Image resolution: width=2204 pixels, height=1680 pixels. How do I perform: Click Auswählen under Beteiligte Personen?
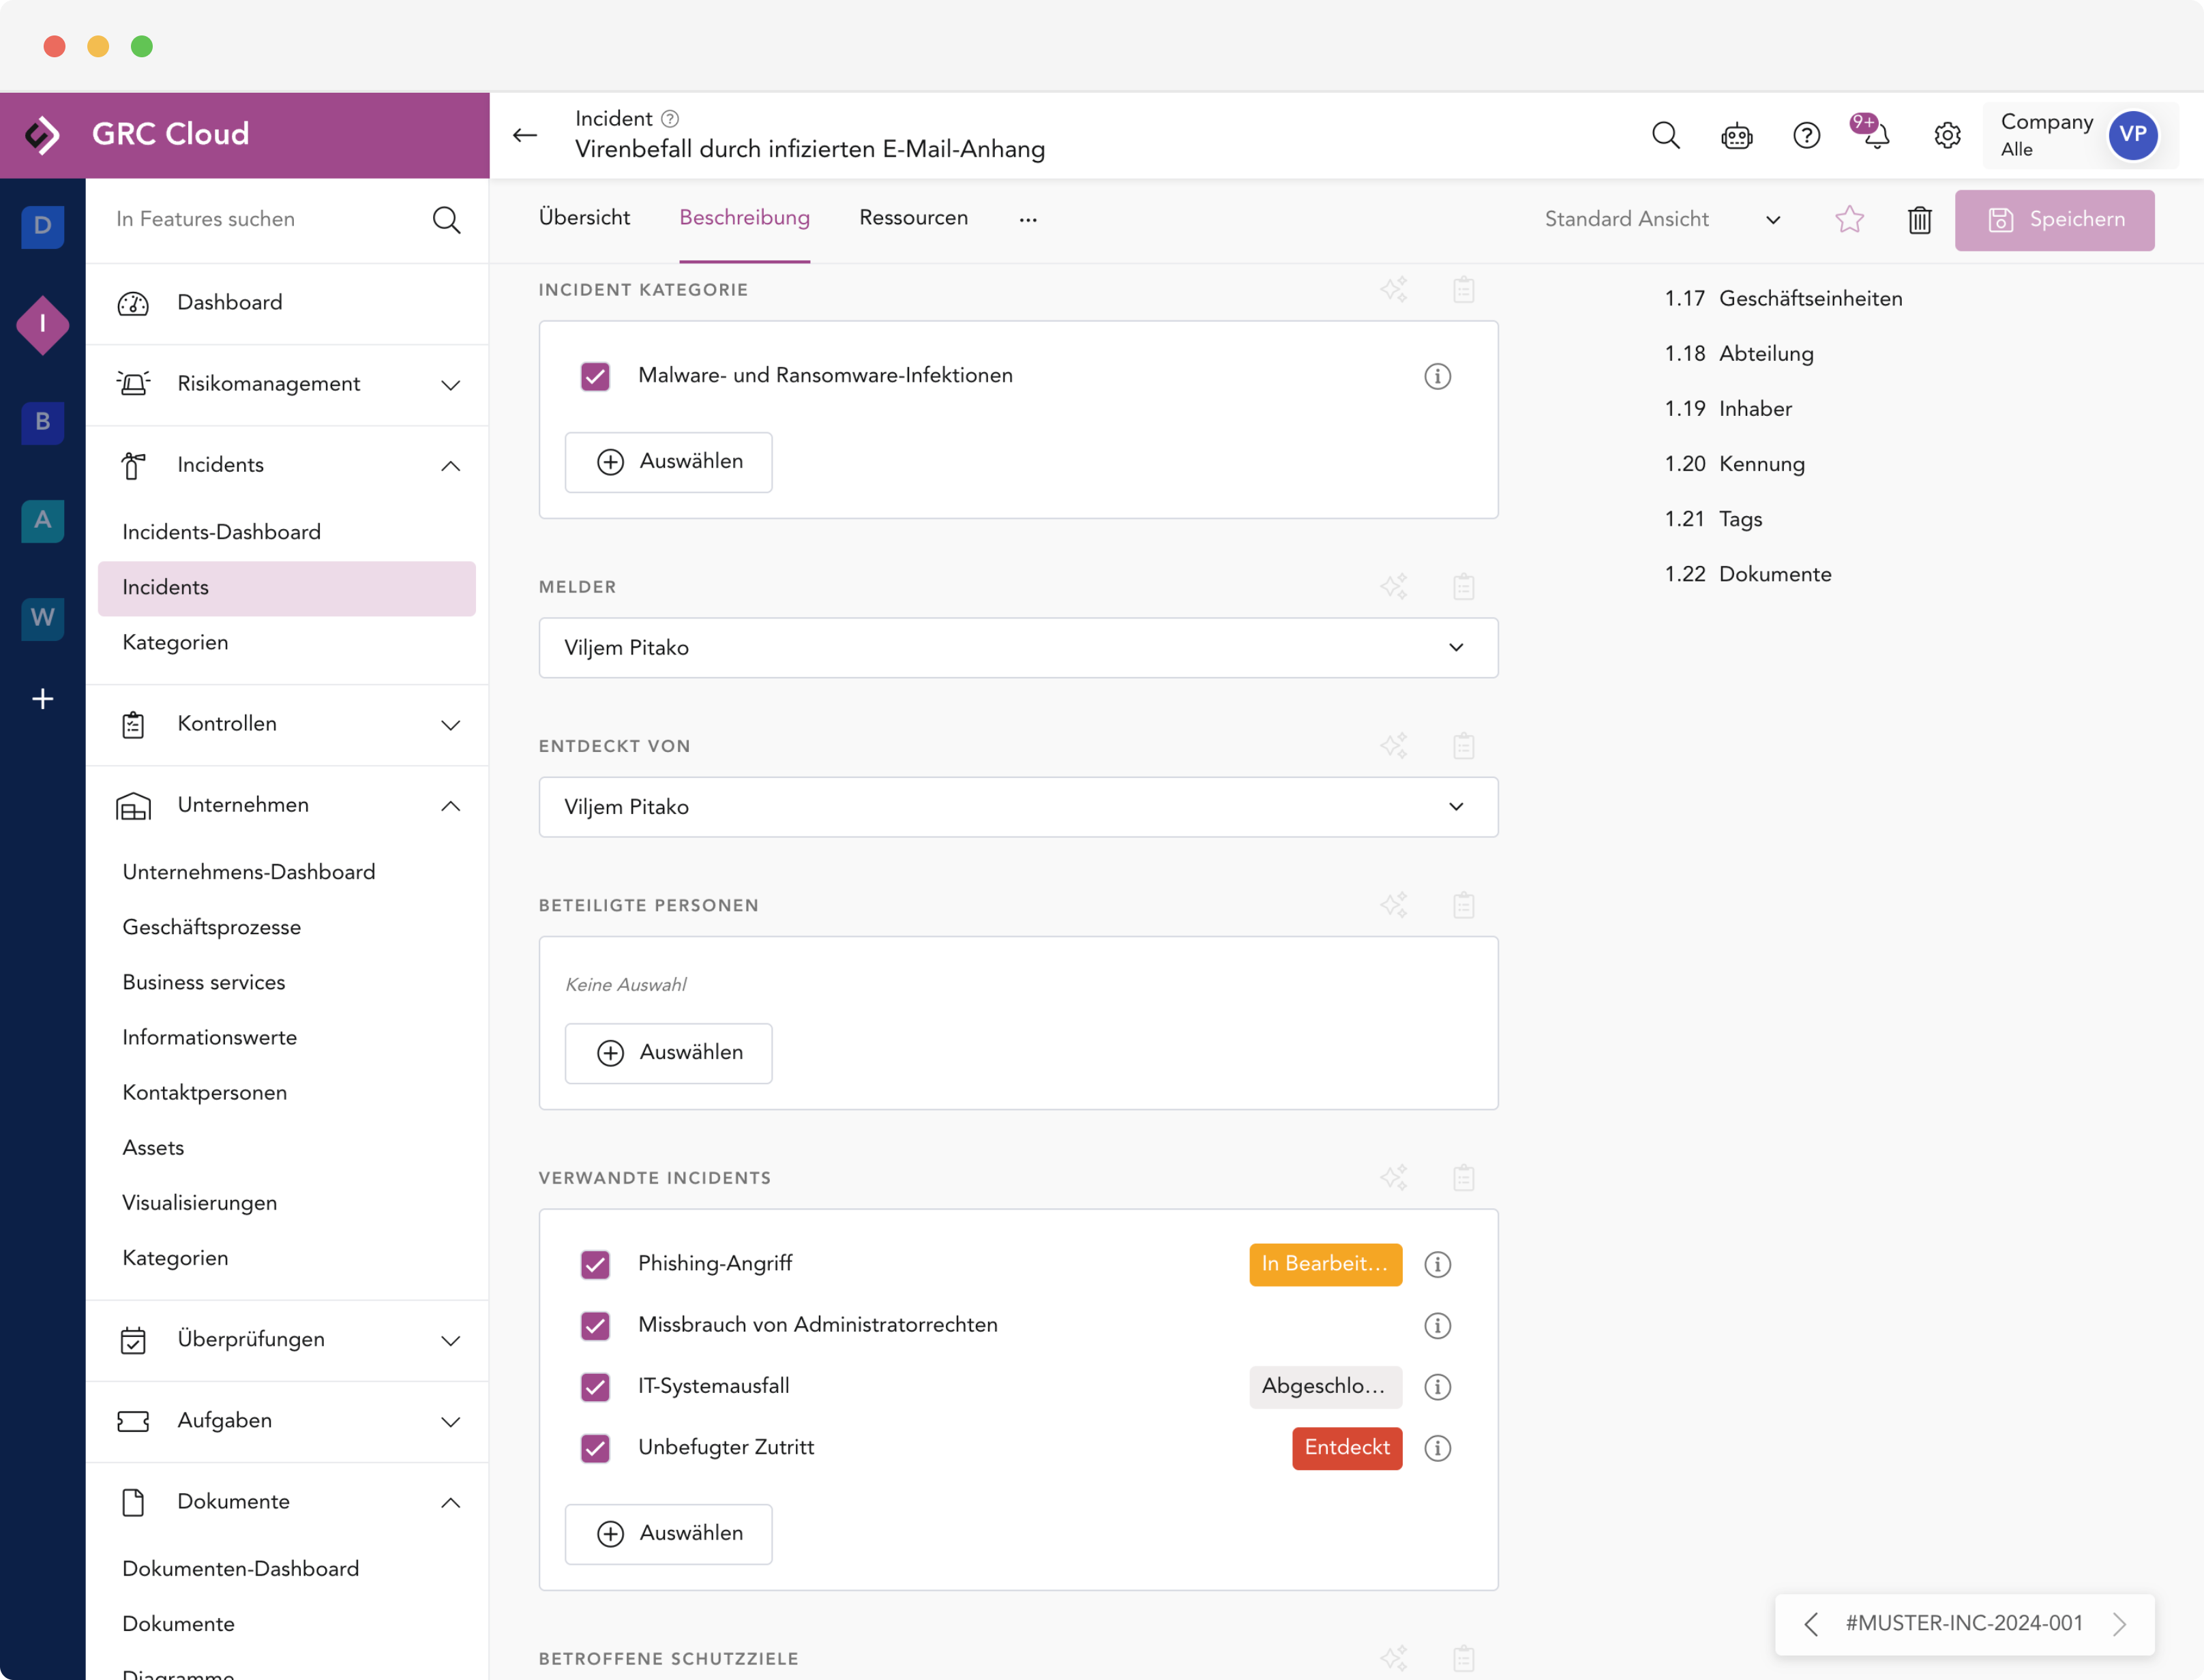click(x=668, y=1053)
